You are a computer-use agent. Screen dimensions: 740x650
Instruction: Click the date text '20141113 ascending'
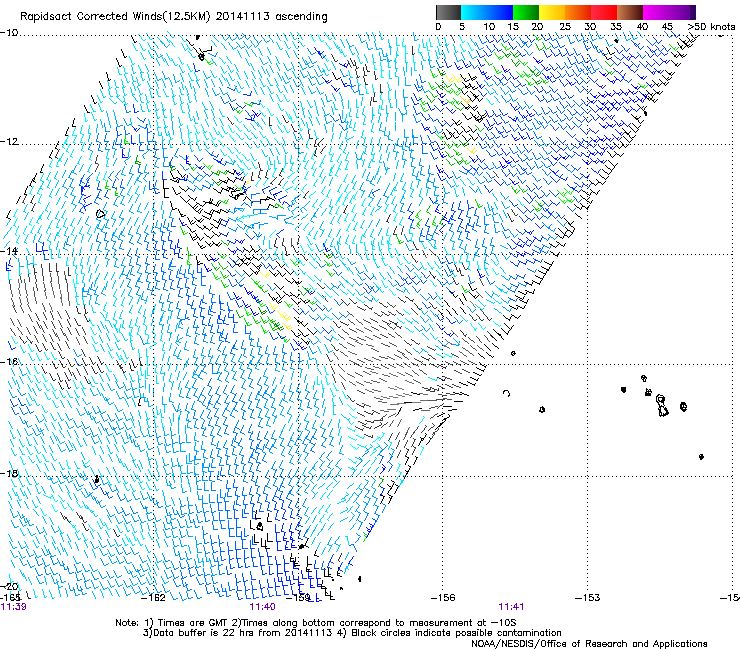point(271,17)
